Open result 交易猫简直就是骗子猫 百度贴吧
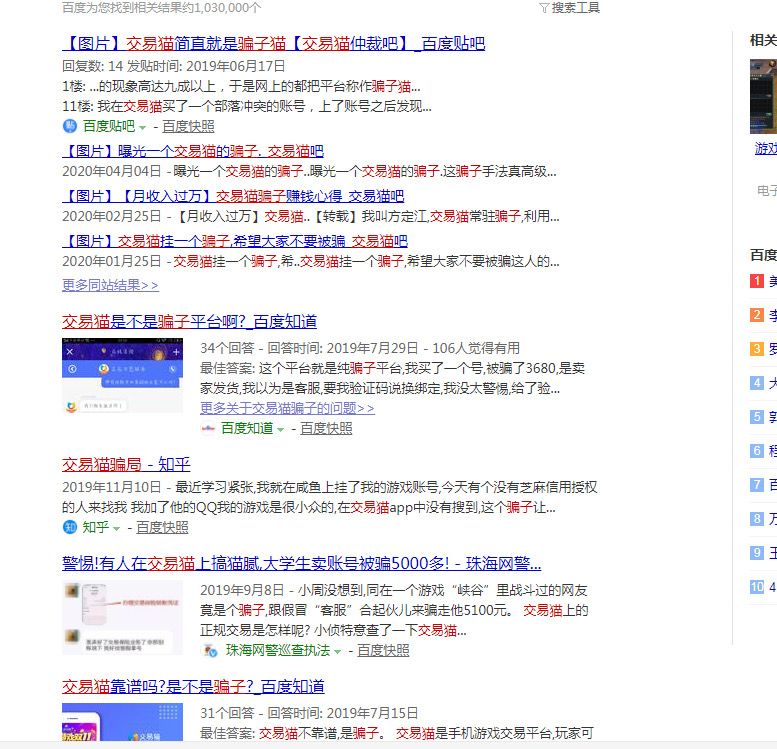Image resolution: width=777 pixels, height=749 pixels. (274, 44)
